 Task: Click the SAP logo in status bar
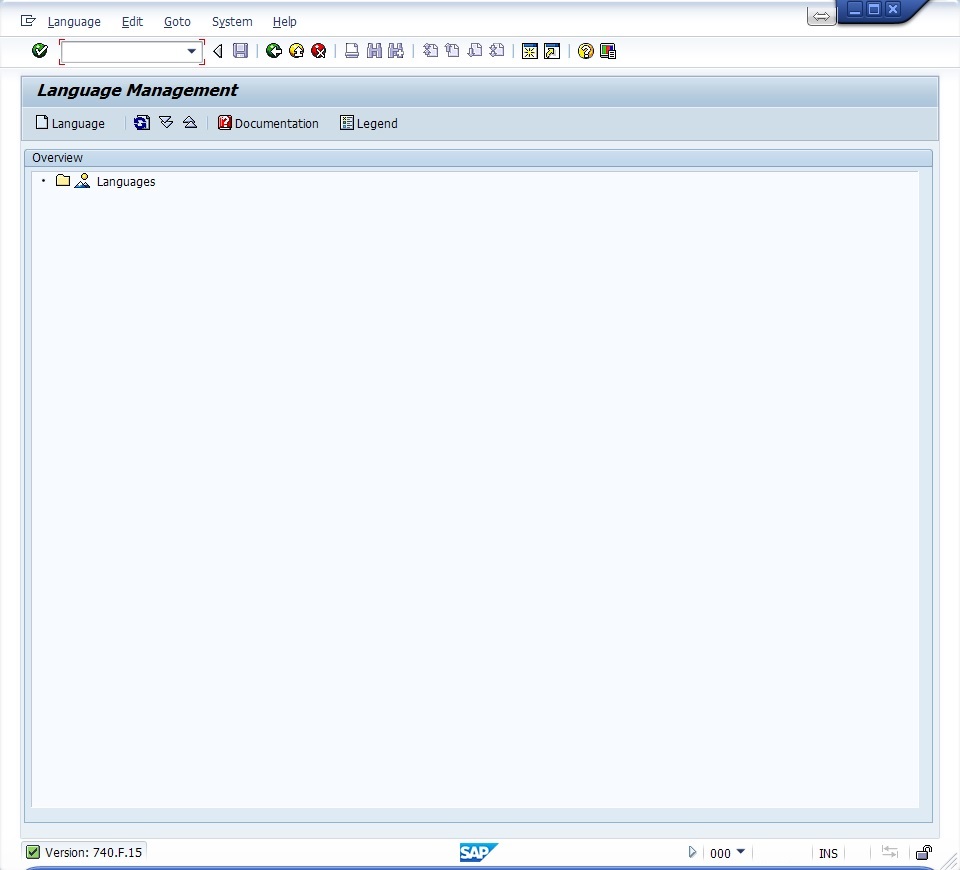click(479, 852)
